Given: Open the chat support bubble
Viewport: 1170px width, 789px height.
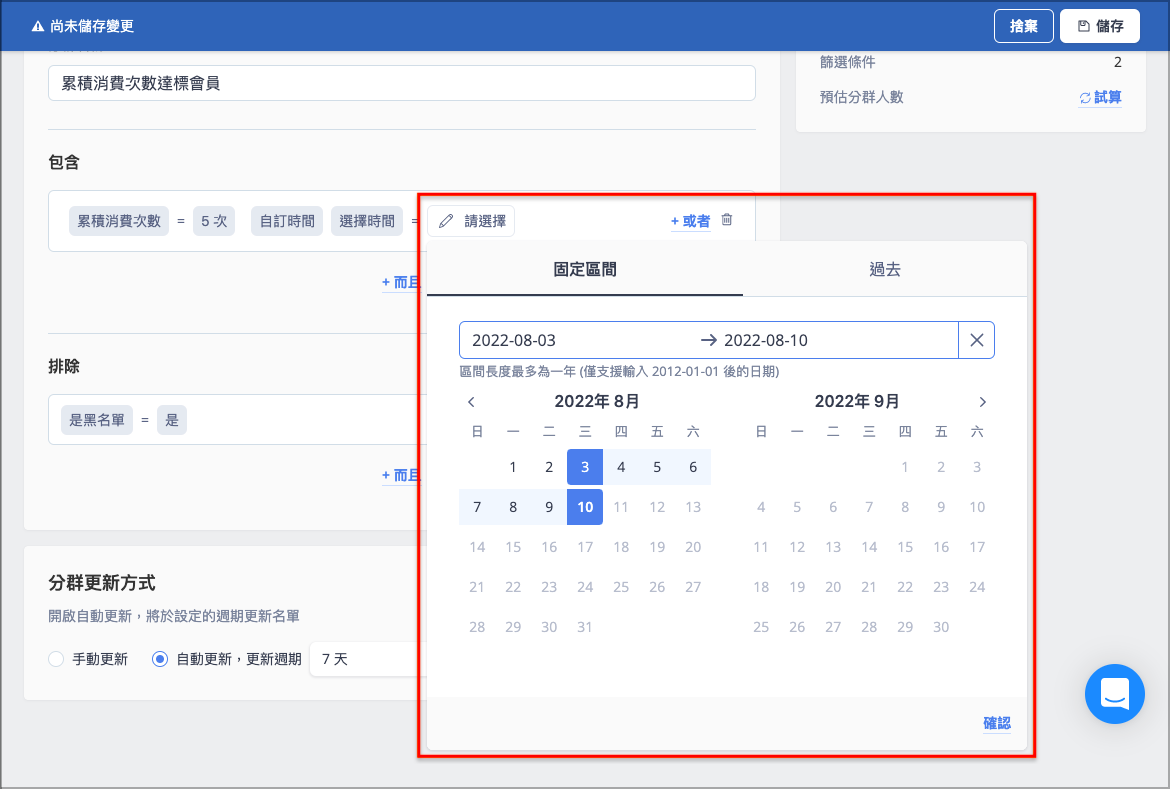Looking at the screenshot, I should (x=1115, y=694).
